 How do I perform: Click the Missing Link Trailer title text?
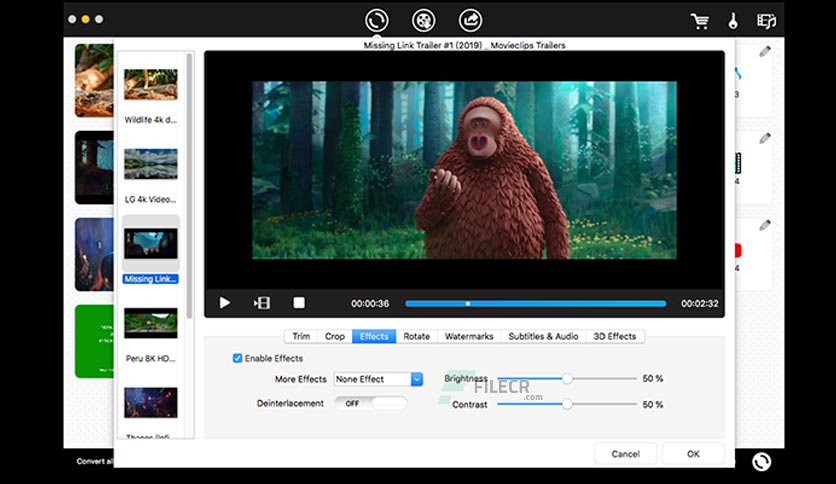pos(464,45)
